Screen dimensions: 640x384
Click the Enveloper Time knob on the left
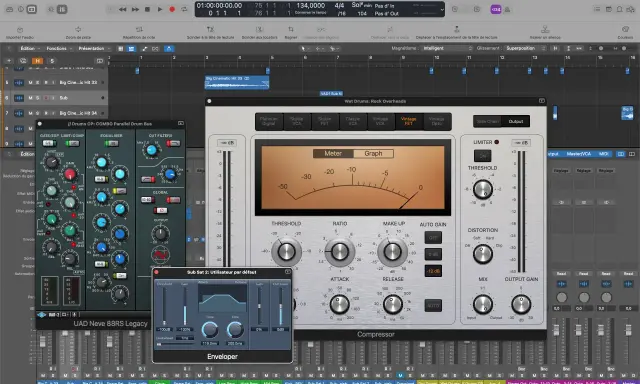click(210, 330)
